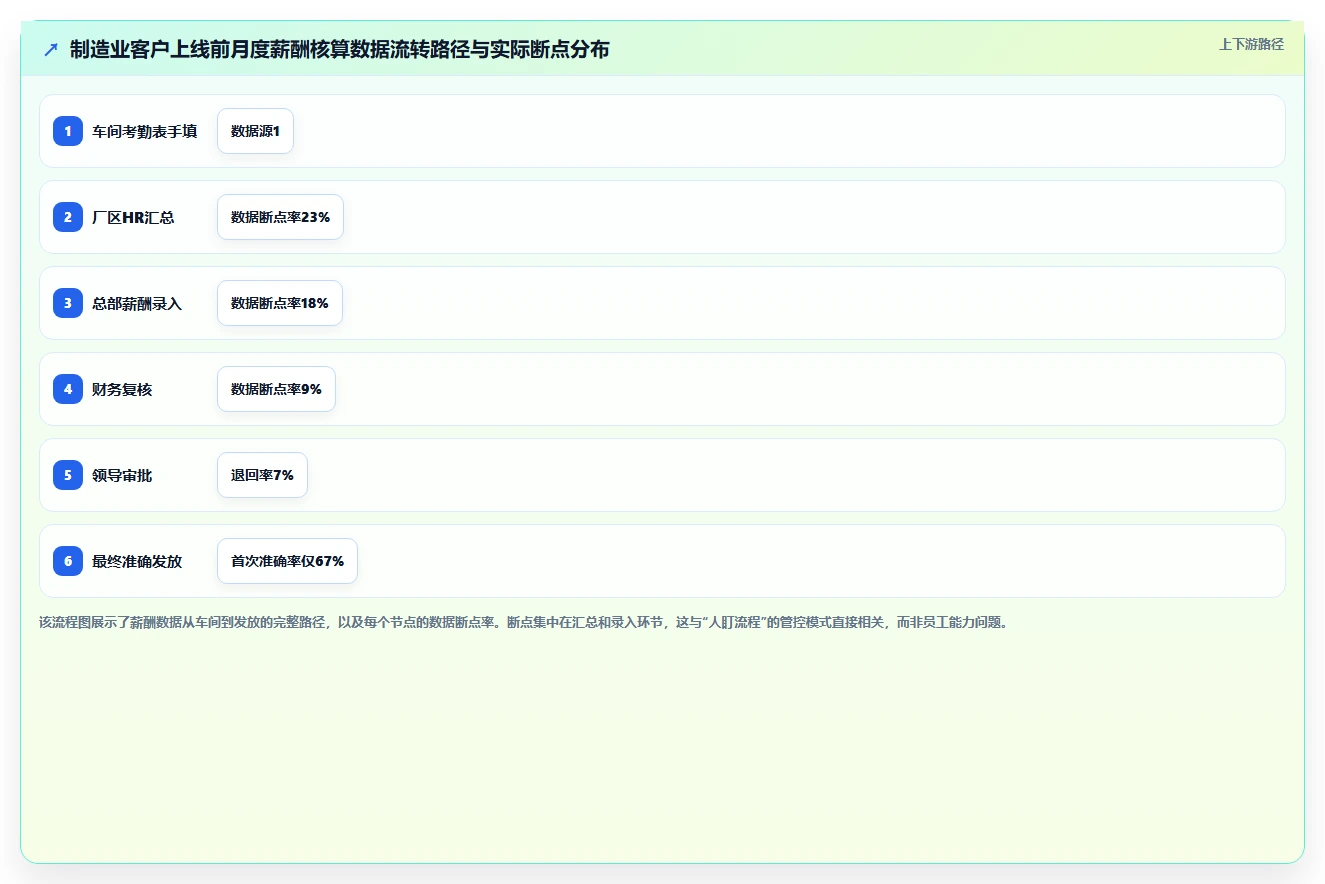
Task: Select the 车间考勤表手填 step label
Action: (x=145, y=131)
